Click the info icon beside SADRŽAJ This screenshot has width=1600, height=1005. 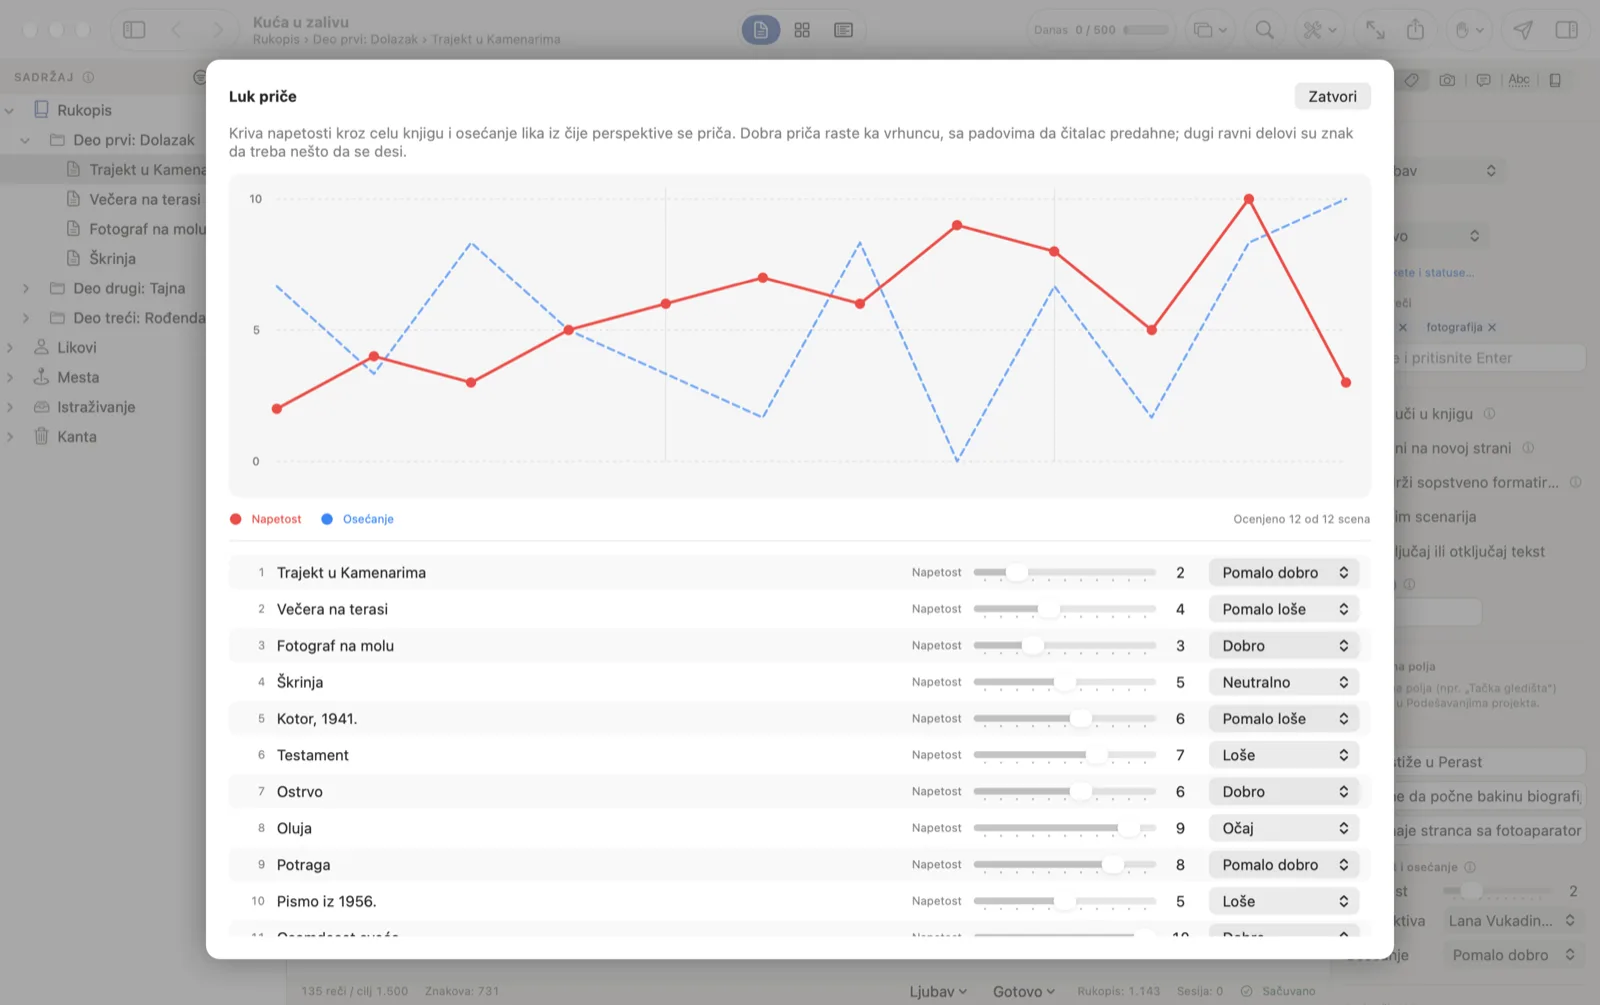[88, 77]
